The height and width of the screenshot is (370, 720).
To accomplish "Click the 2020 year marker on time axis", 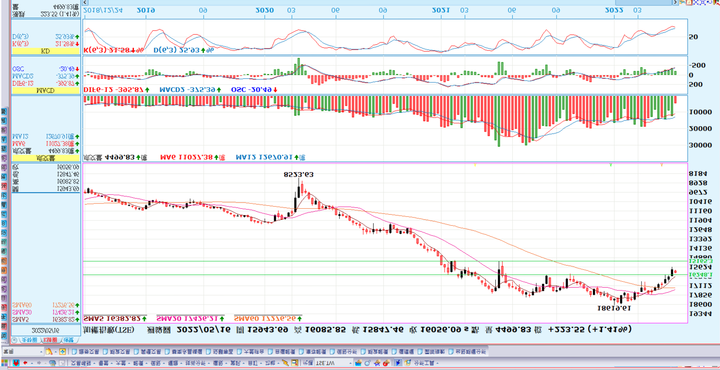I will coord(264,10).
